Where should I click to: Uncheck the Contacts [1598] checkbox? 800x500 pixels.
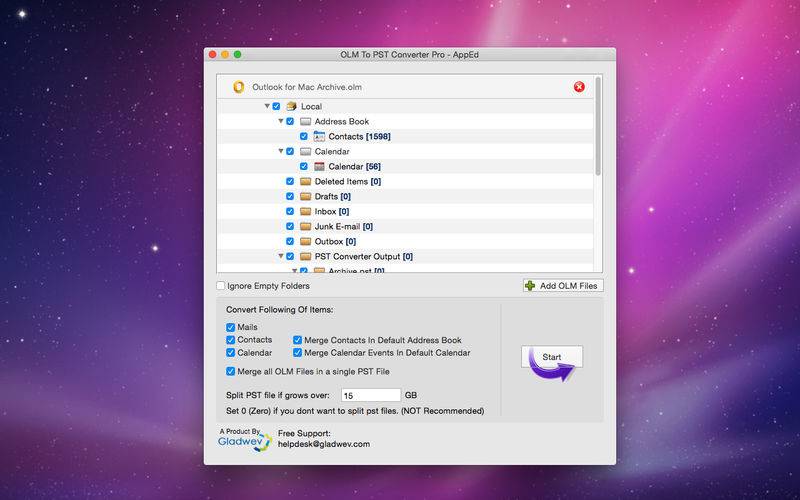pos(304,136)
